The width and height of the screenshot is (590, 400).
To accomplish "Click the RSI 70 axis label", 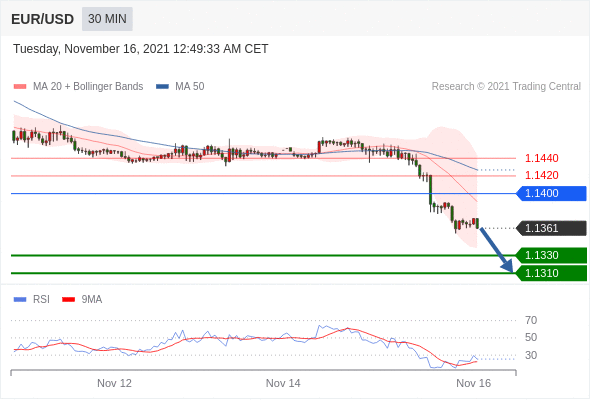I will pyautogui.click(x=531, y=320).
